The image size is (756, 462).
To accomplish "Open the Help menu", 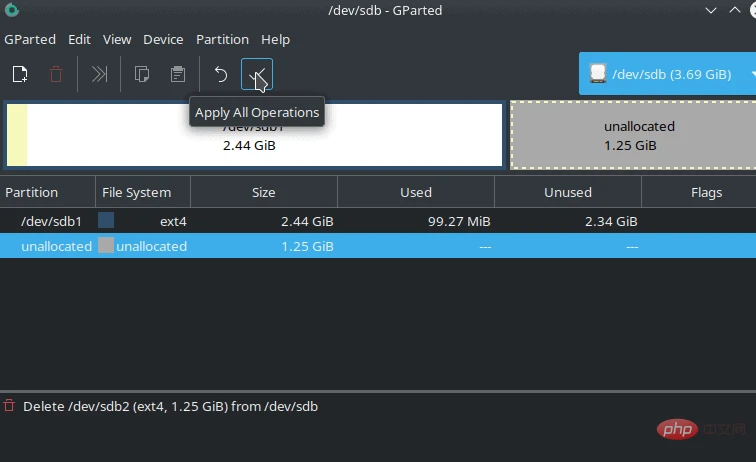I will click(275, 40).
